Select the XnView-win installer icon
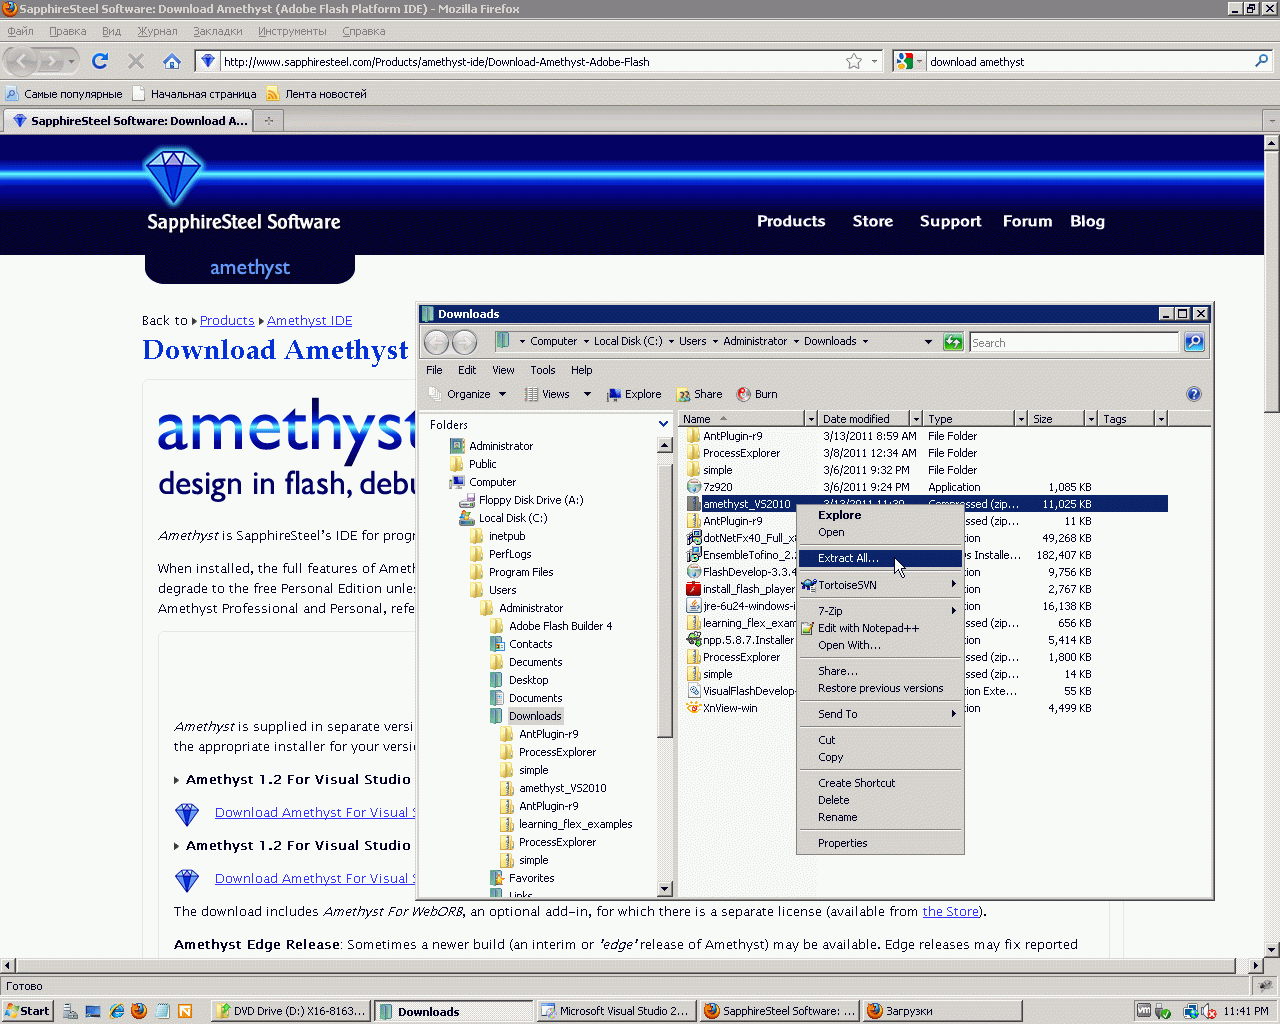This screenshot has height=1024, width=1280. pos(694,708)
